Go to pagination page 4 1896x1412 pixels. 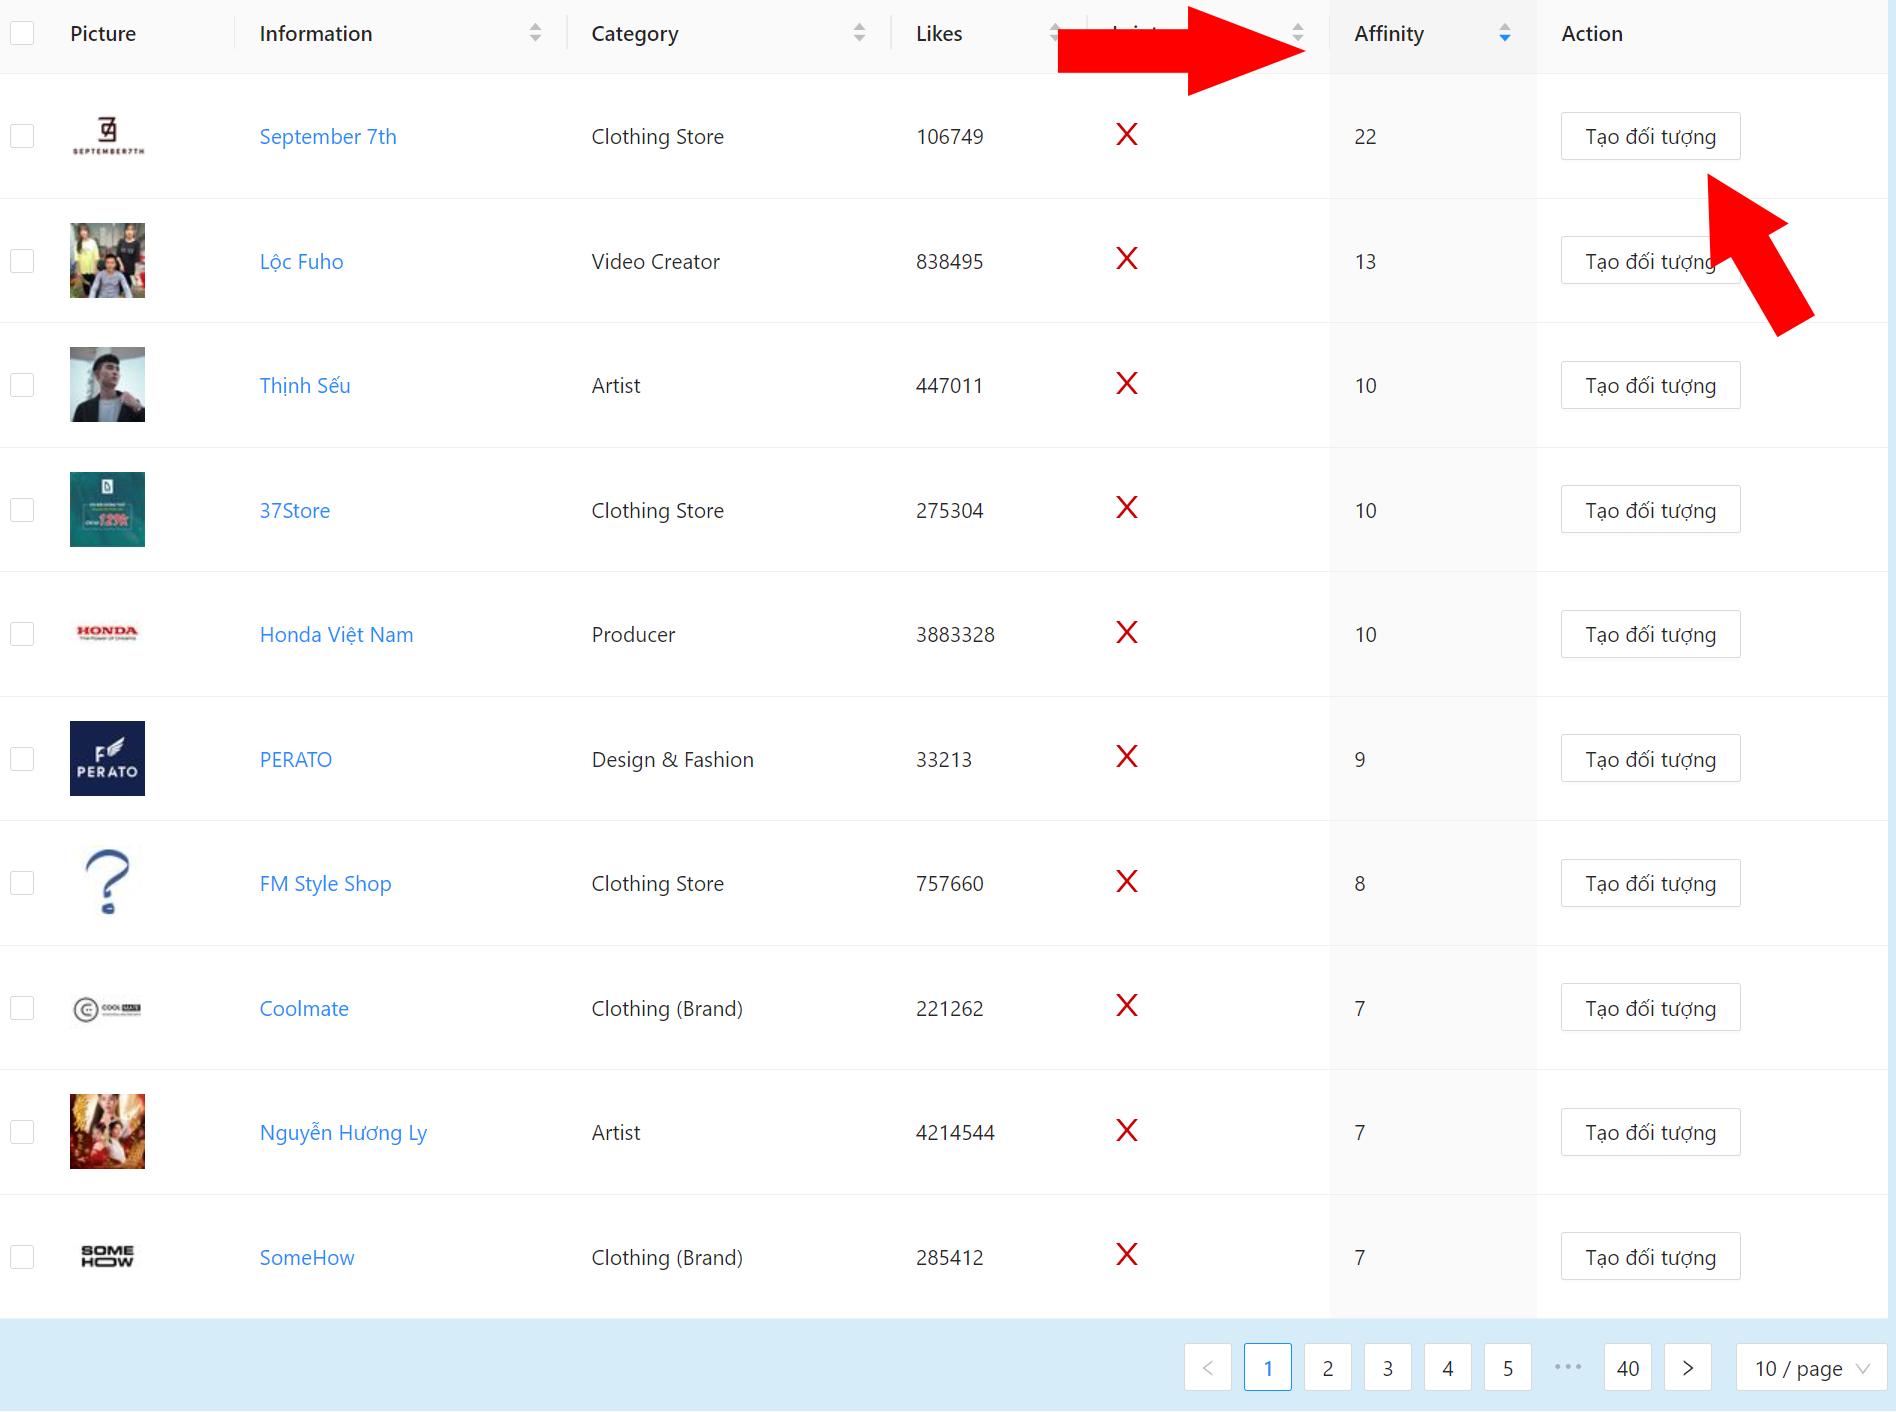pos(1448,1367)
